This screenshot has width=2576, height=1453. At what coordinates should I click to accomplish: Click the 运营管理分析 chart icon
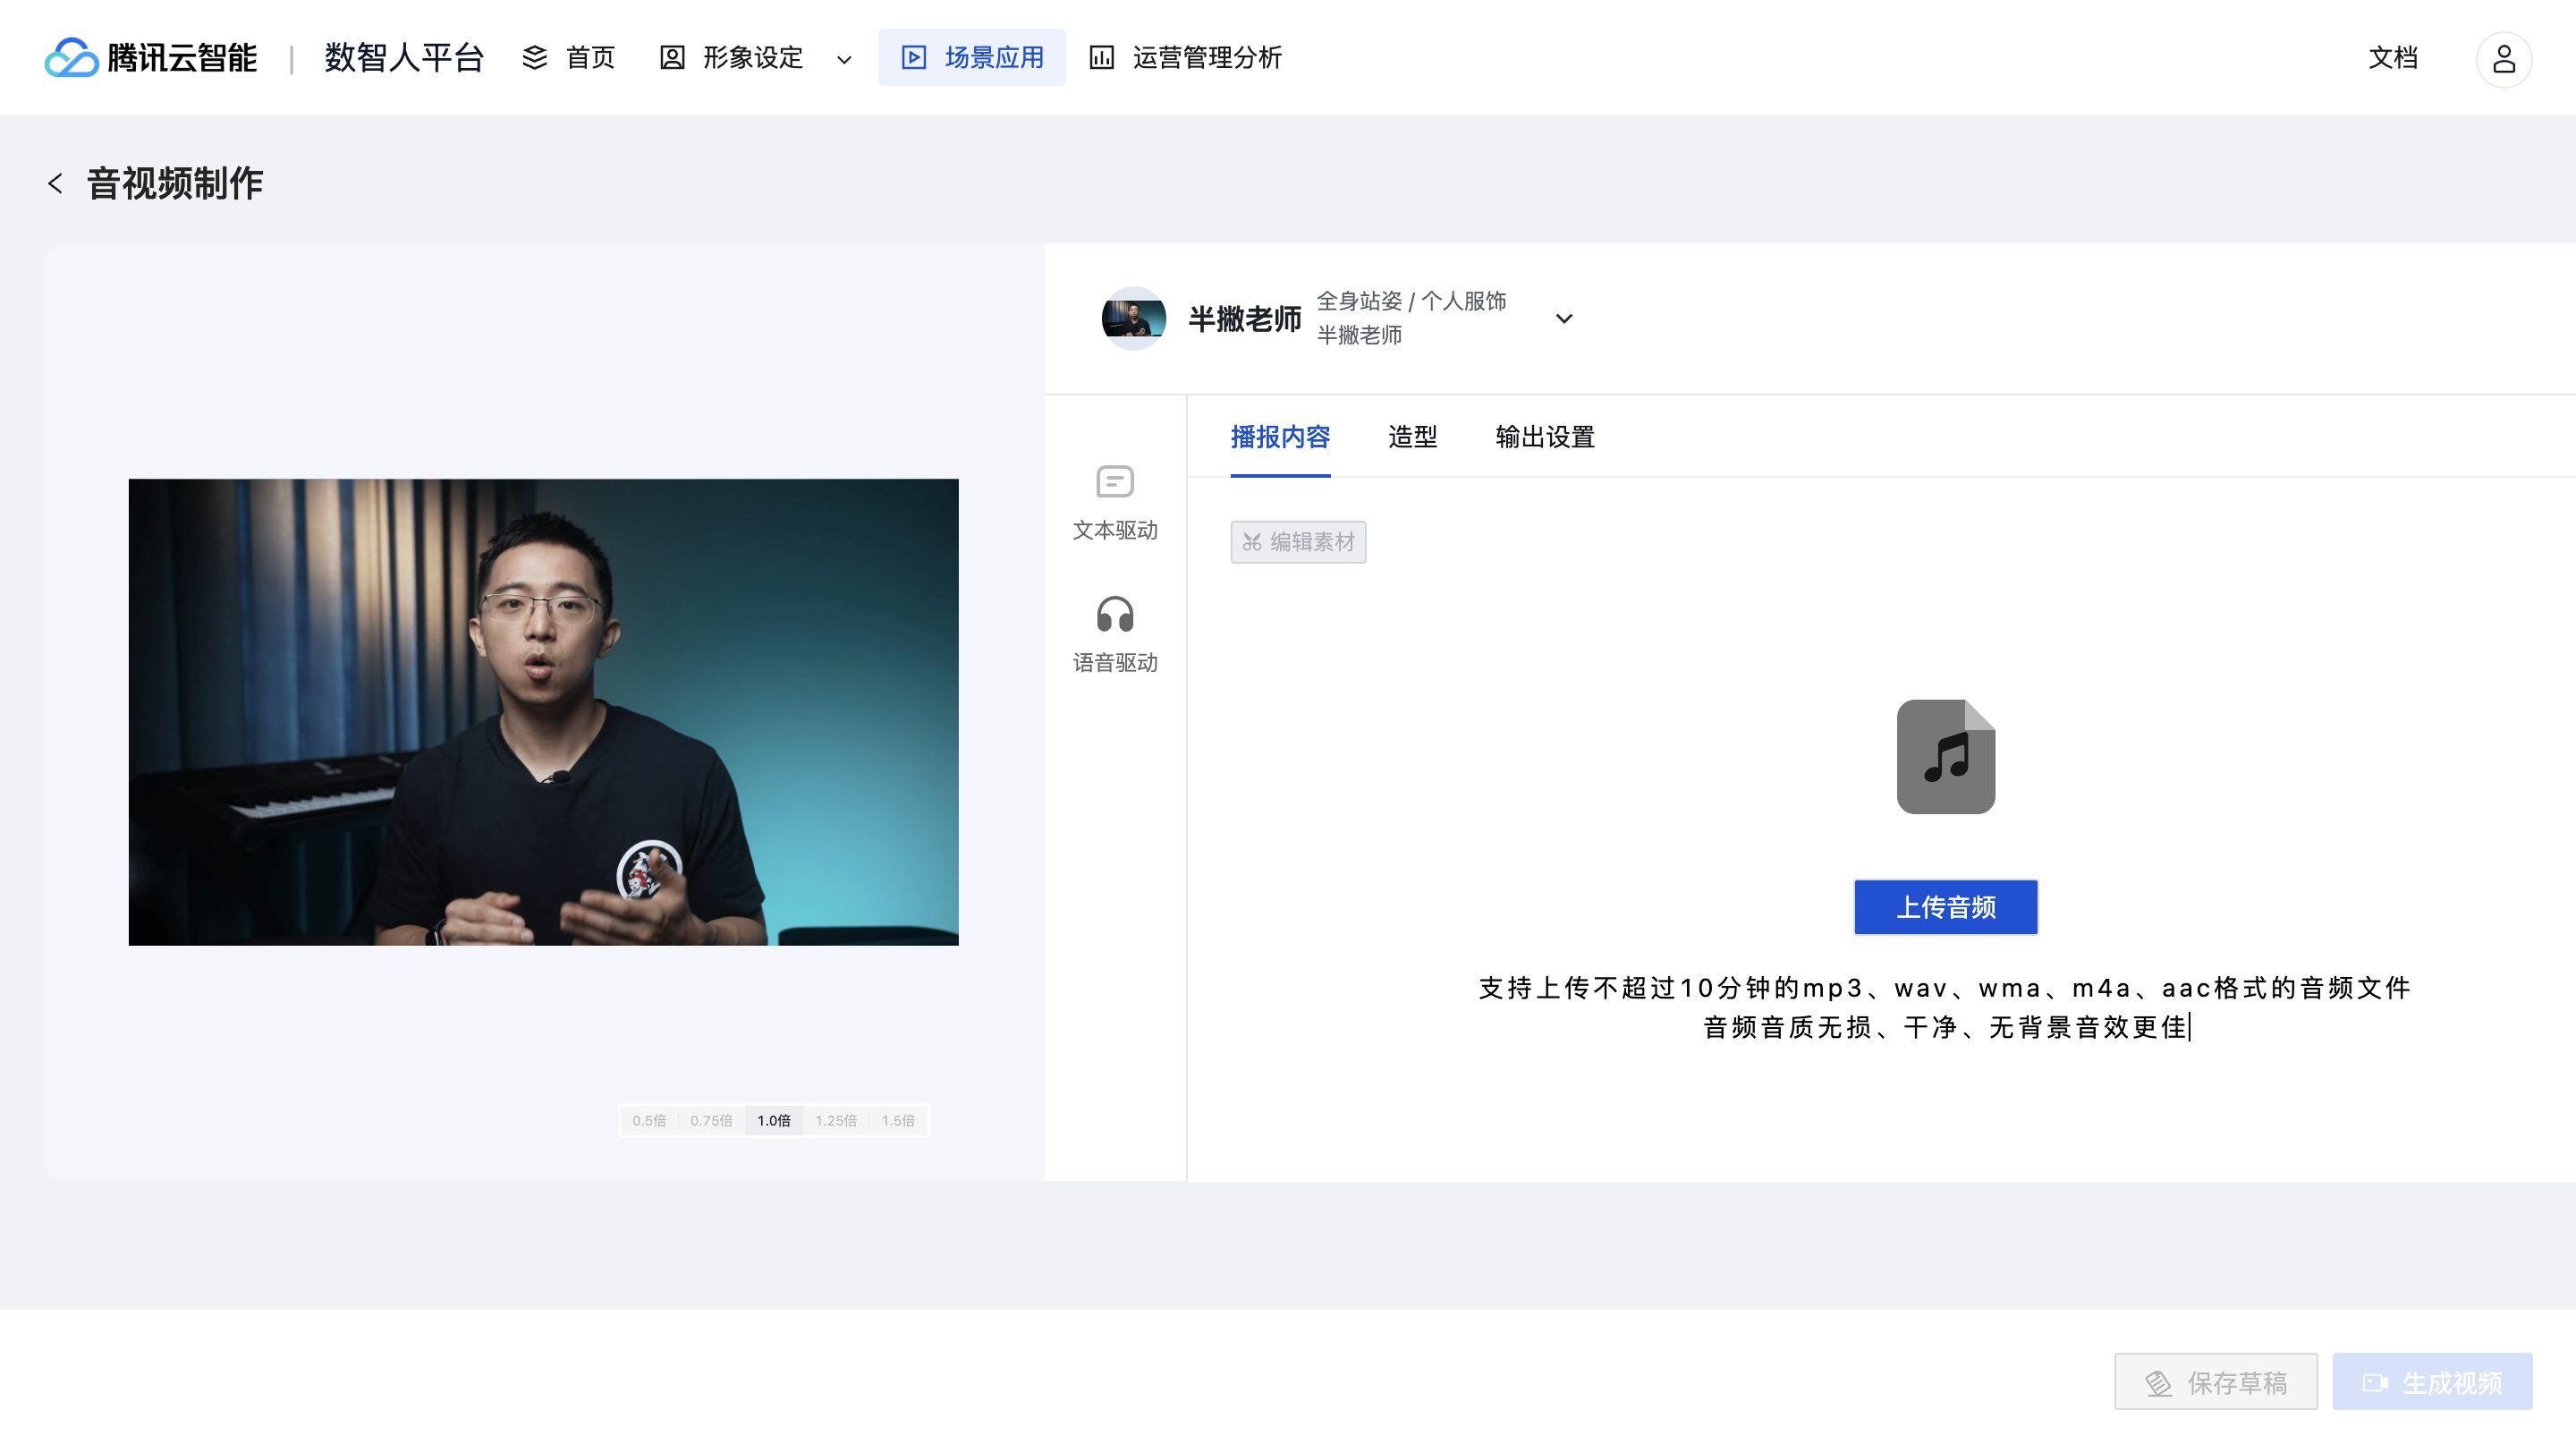pyautogui.click(x=1101, y=58)
